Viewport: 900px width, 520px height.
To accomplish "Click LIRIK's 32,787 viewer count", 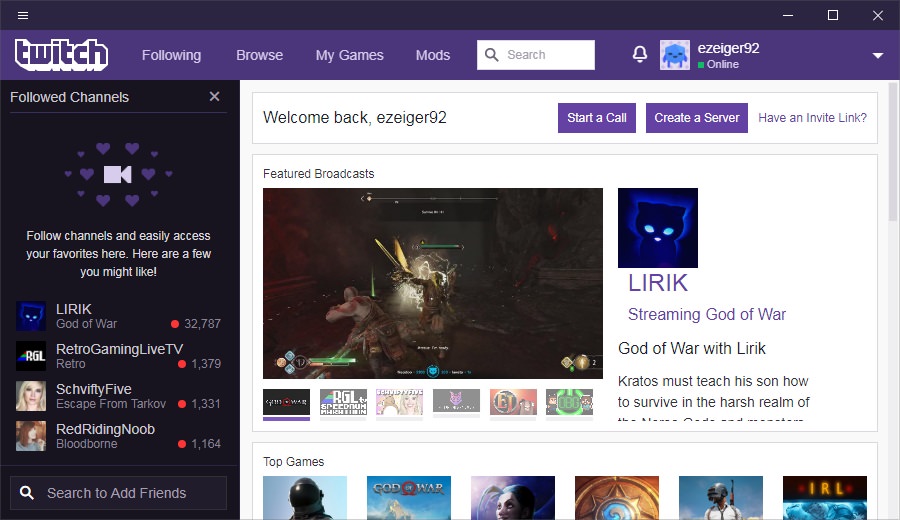I will click(202, 324).
